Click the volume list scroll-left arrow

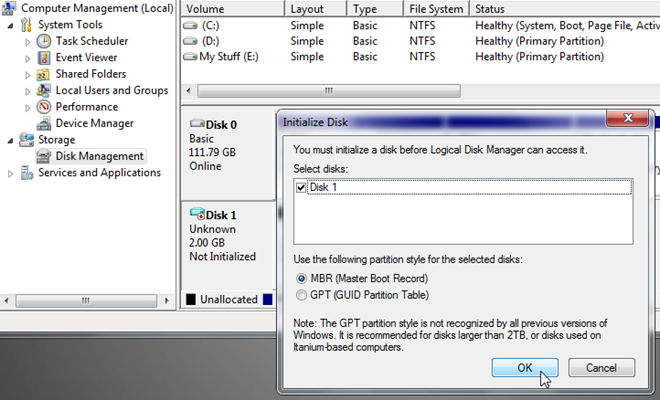click(188, 91)
